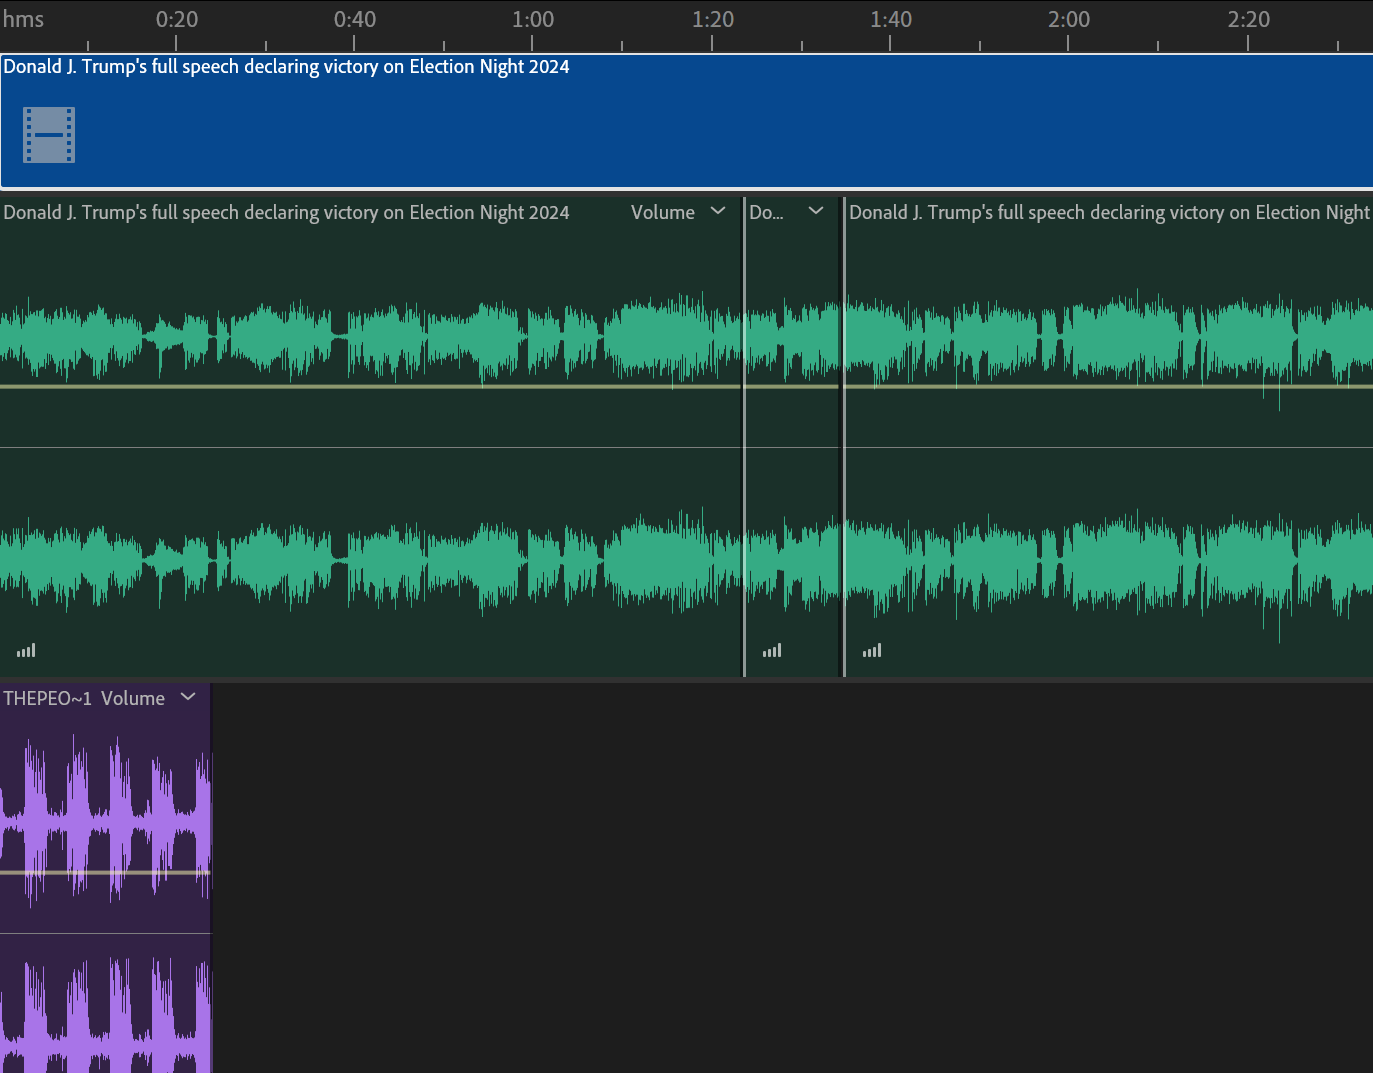Viewport: 1373px width, 1073px height.
Task: Open the chevron dropdown on the 'Do...' clip
Action: (x=816, y=211)
